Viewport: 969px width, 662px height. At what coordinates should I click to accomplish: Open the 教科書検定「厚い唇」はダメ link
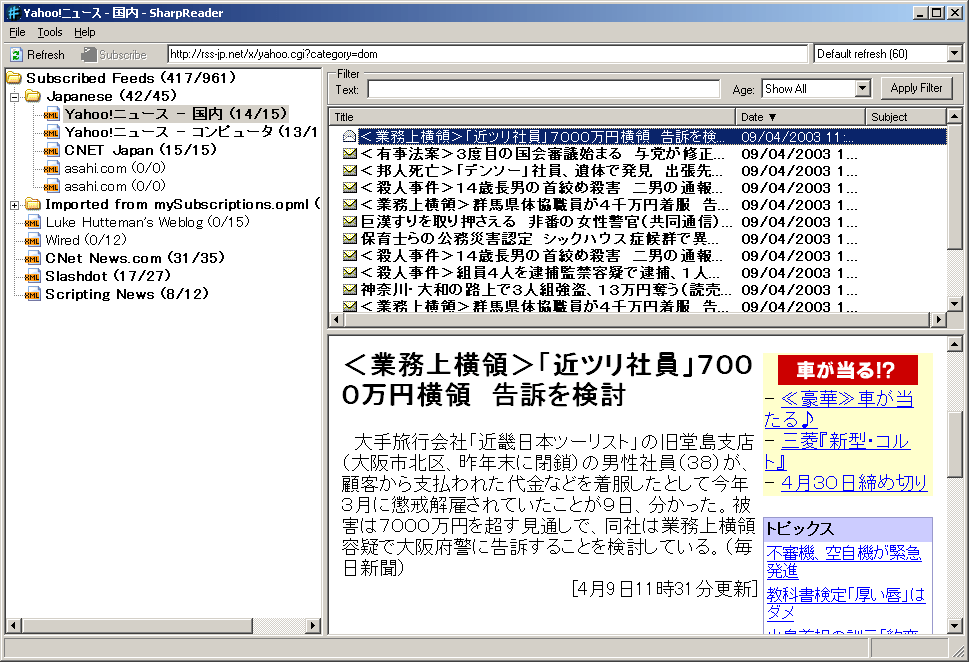point(845,603)
